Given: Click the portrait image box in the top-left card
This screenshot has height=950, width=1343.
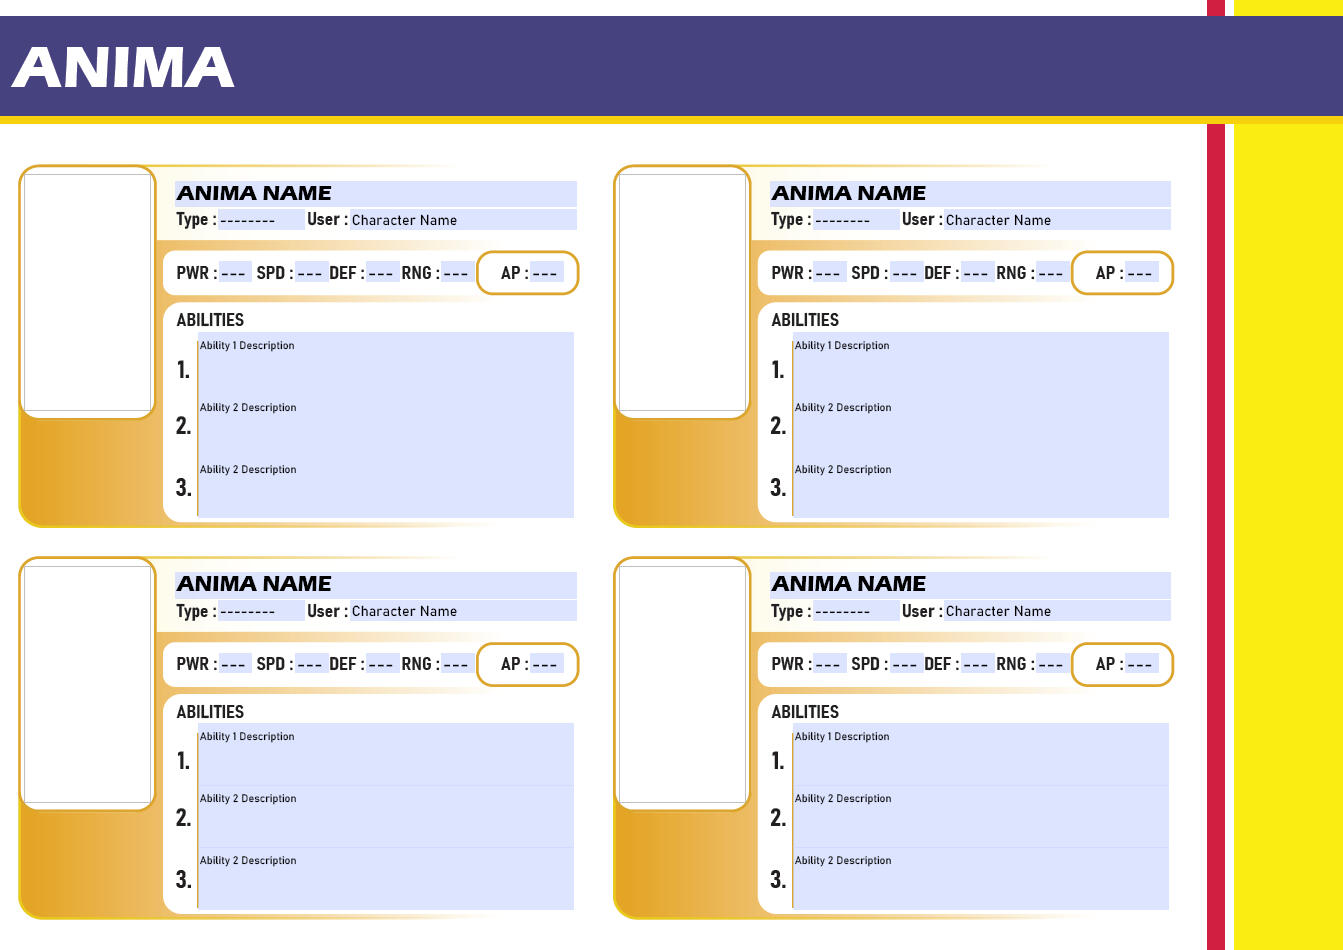Looking at the screenshot, I should pos(87,292).
